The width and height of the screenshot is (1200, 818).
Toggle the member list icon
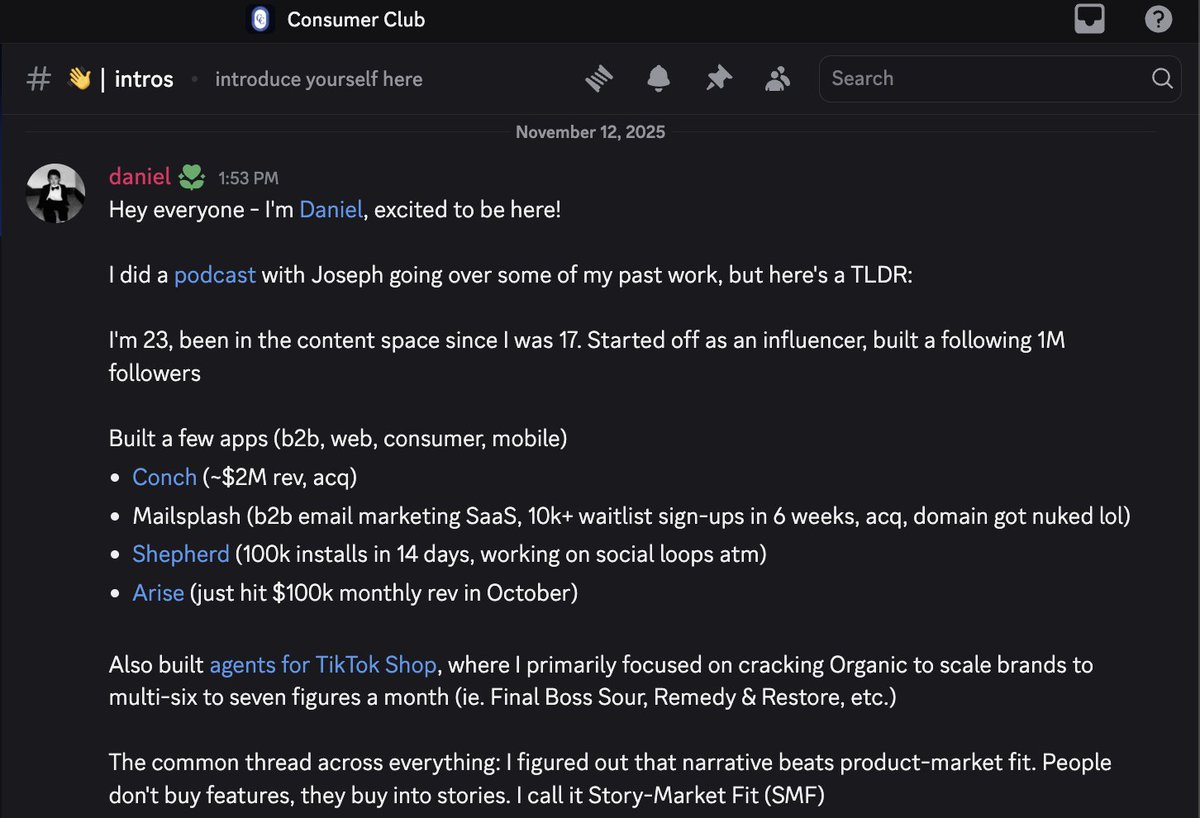tap(777, 79)
